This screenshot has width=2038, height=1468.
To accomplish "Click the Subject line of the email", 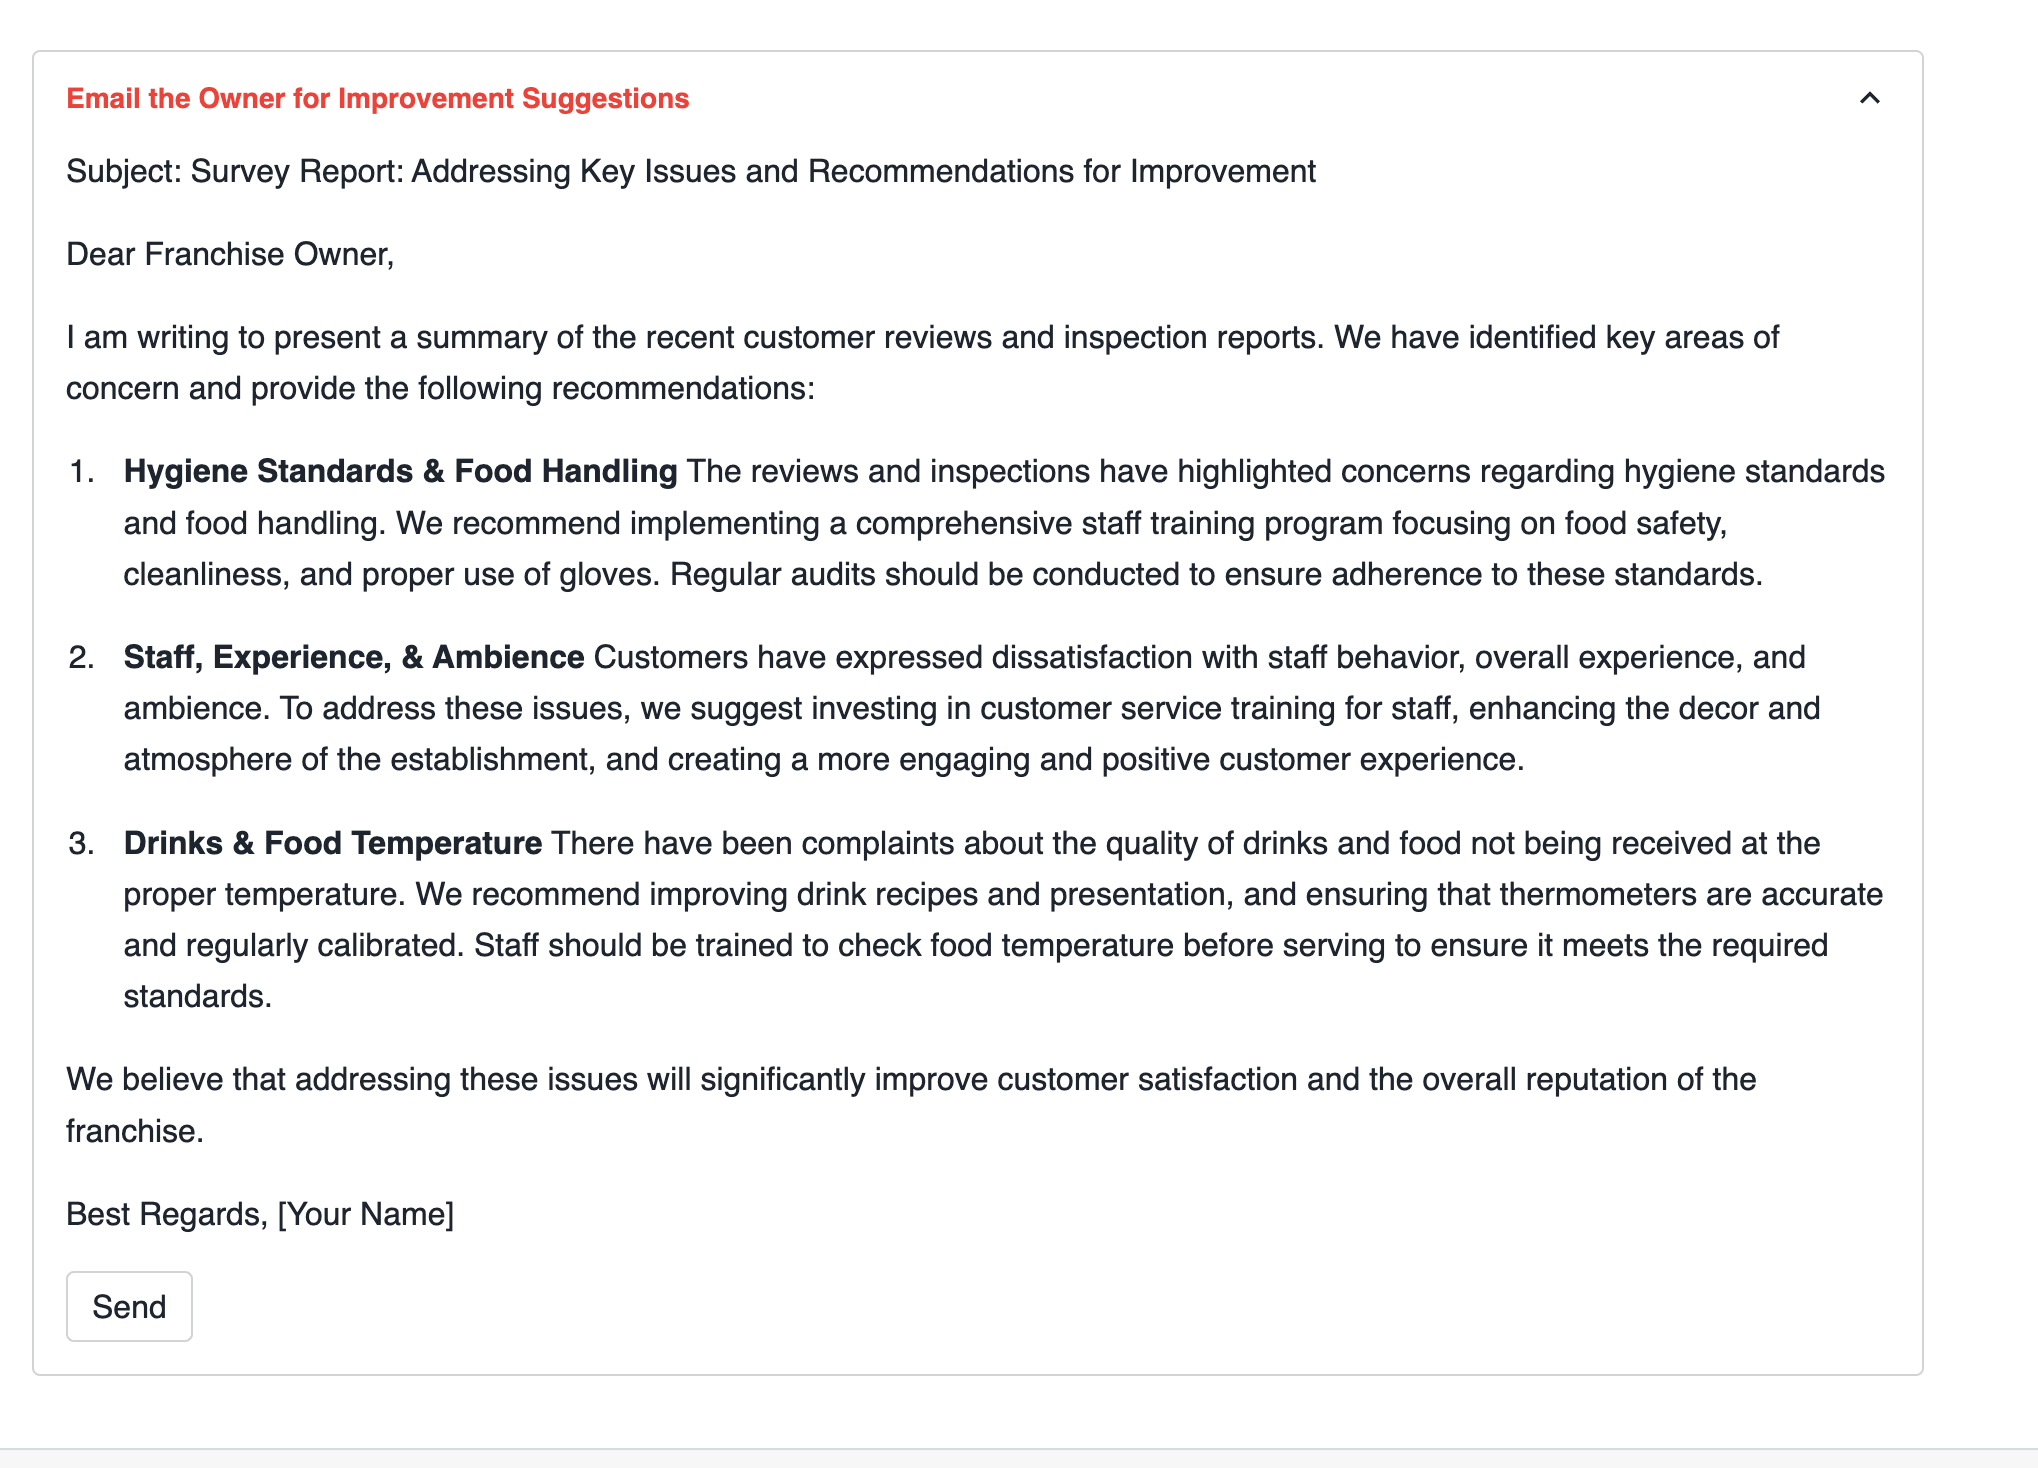I will point(690,171).
